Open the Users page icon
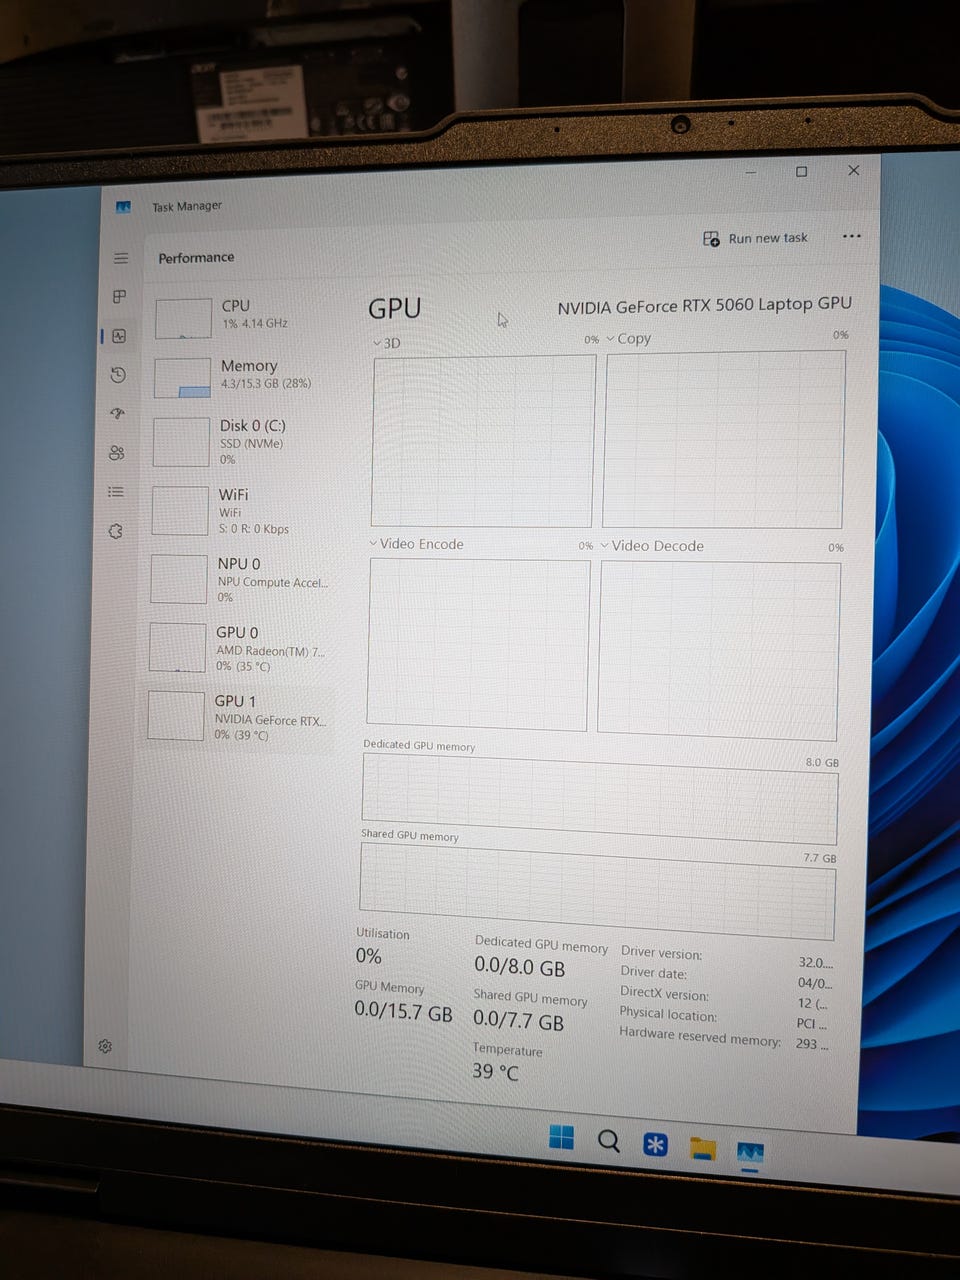Viewport: 960px width, 1280px height. [x=117, y=453]
